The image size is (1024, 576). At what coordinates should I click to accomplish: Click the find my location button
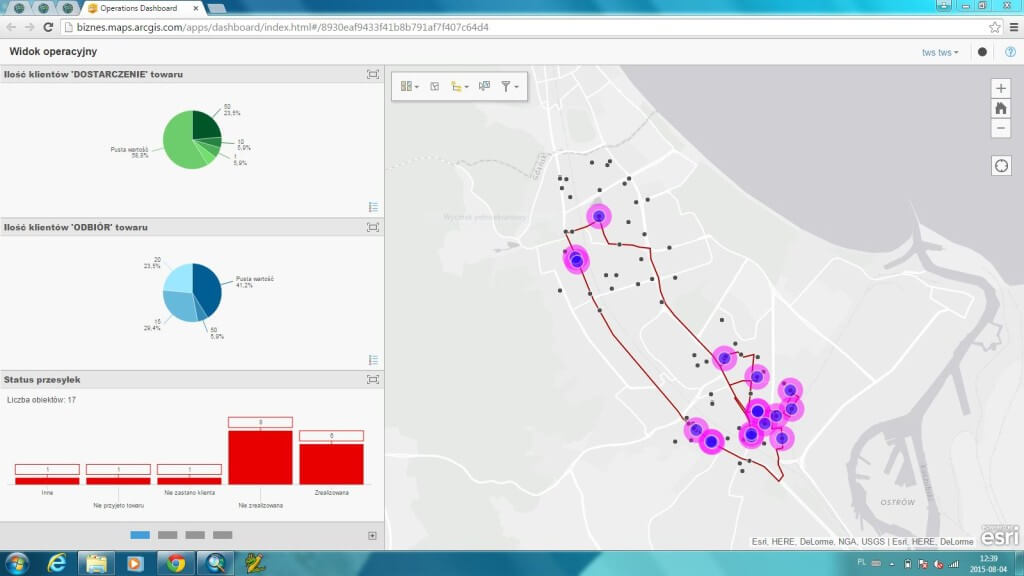pos(1001,165)
